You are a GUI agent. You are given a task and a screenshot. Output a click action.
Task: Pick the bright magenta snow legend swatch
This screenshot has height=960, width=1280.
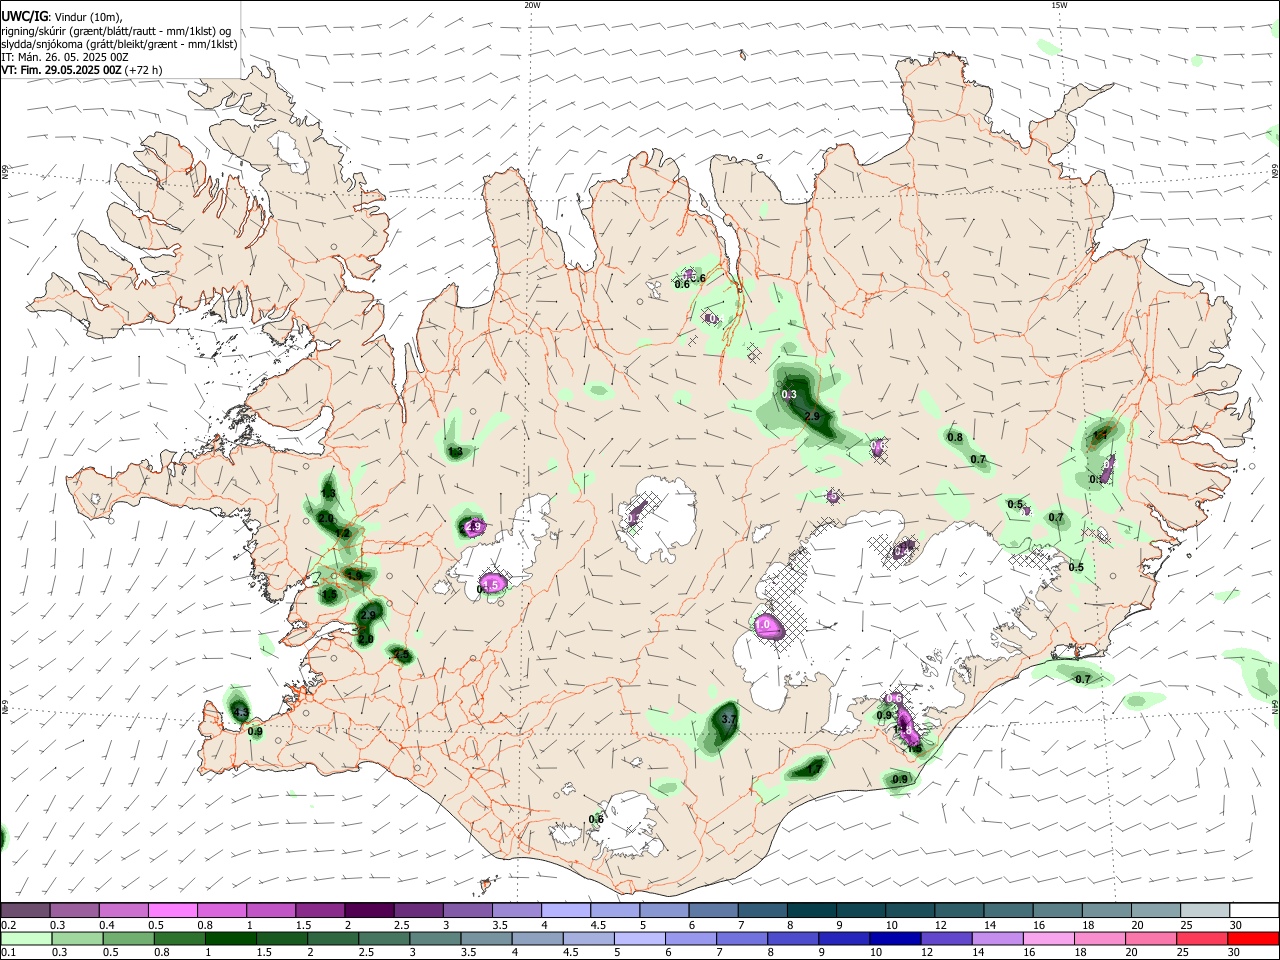(x=172, y=910)
